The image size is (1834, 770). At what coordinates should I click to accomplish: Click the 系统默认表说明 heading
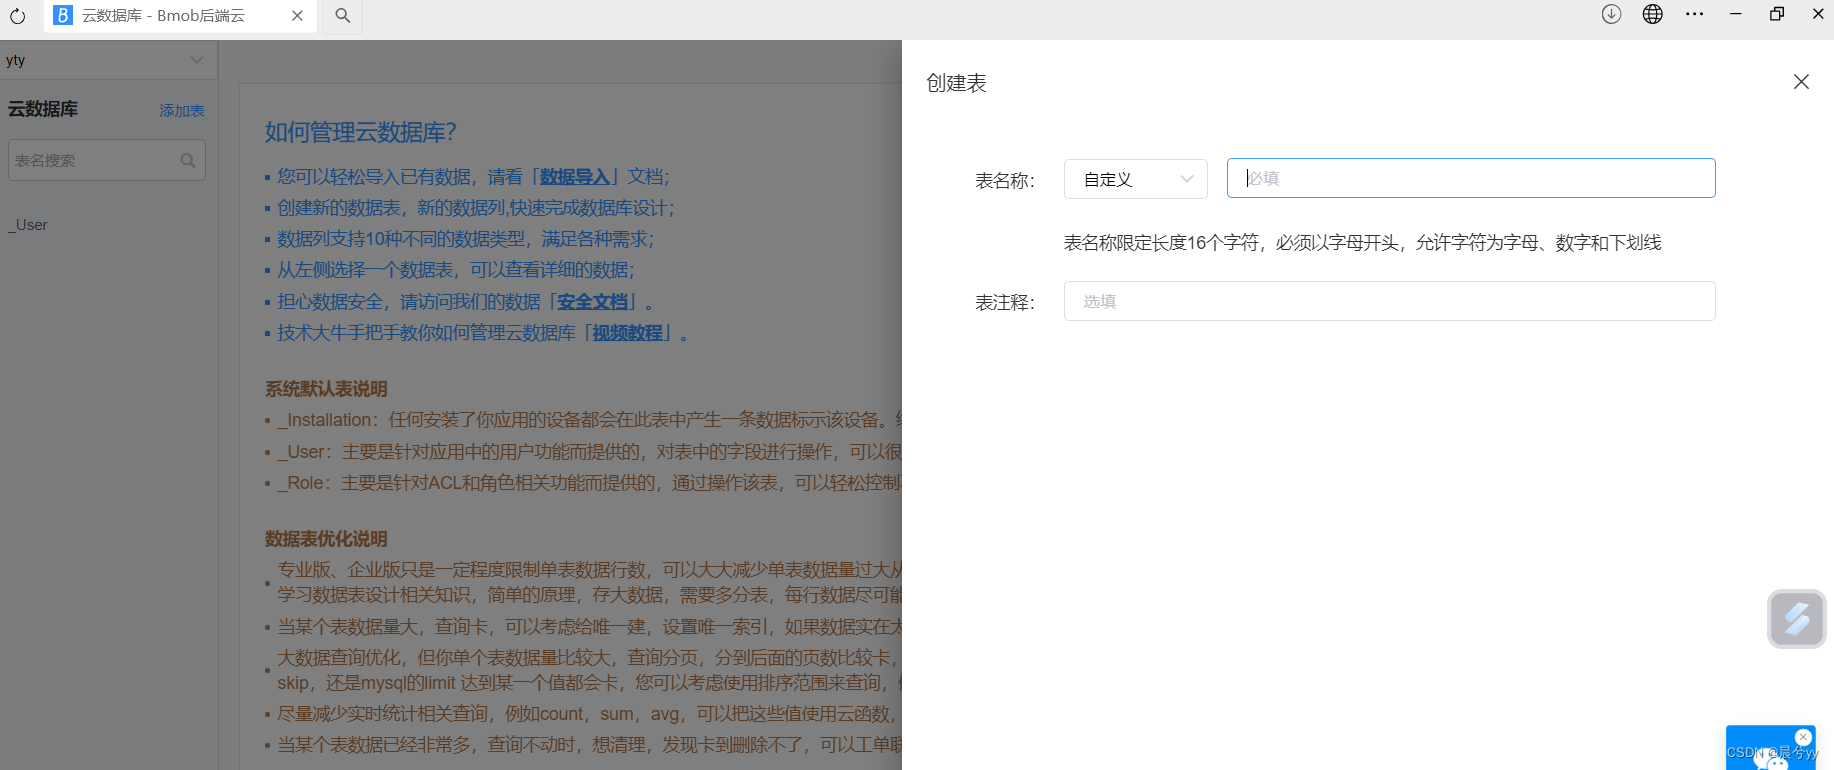(x=326, y=389)
